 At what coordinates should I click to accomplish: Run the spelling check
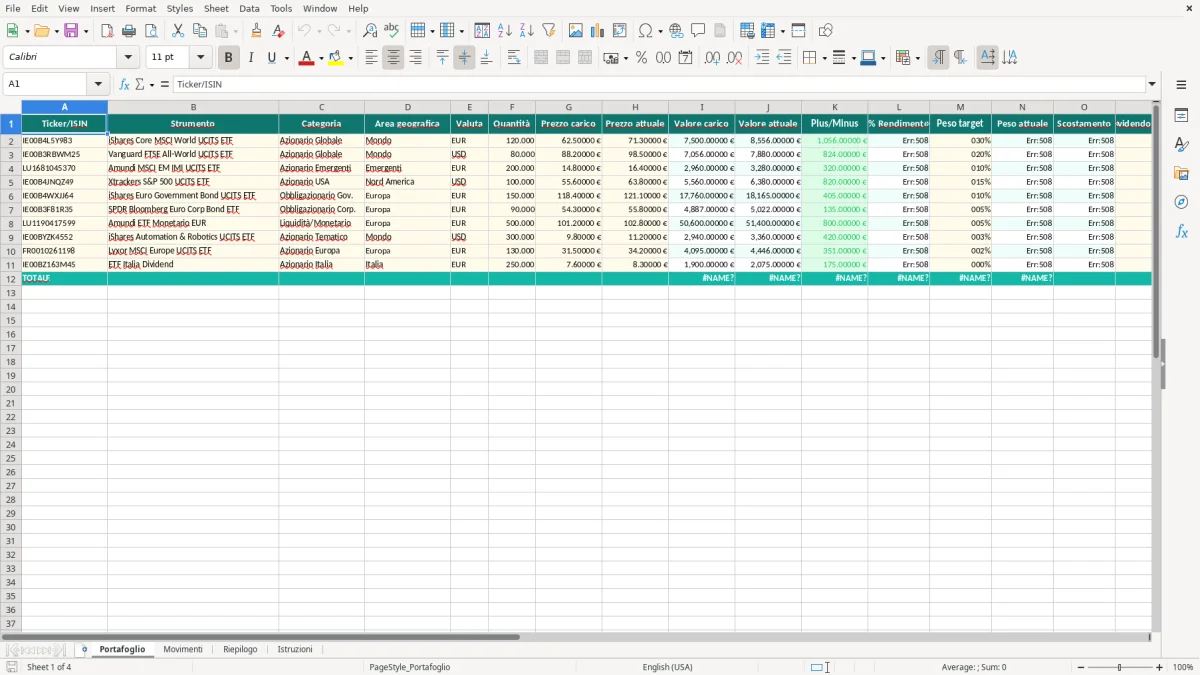click(x=391, y=31)
